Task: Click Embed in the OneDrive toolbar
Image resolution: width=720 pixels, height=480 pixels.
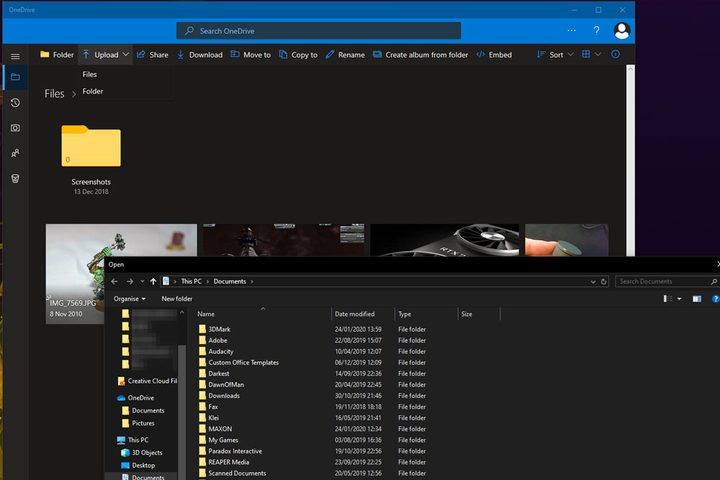Action: [x=494, y=55]
